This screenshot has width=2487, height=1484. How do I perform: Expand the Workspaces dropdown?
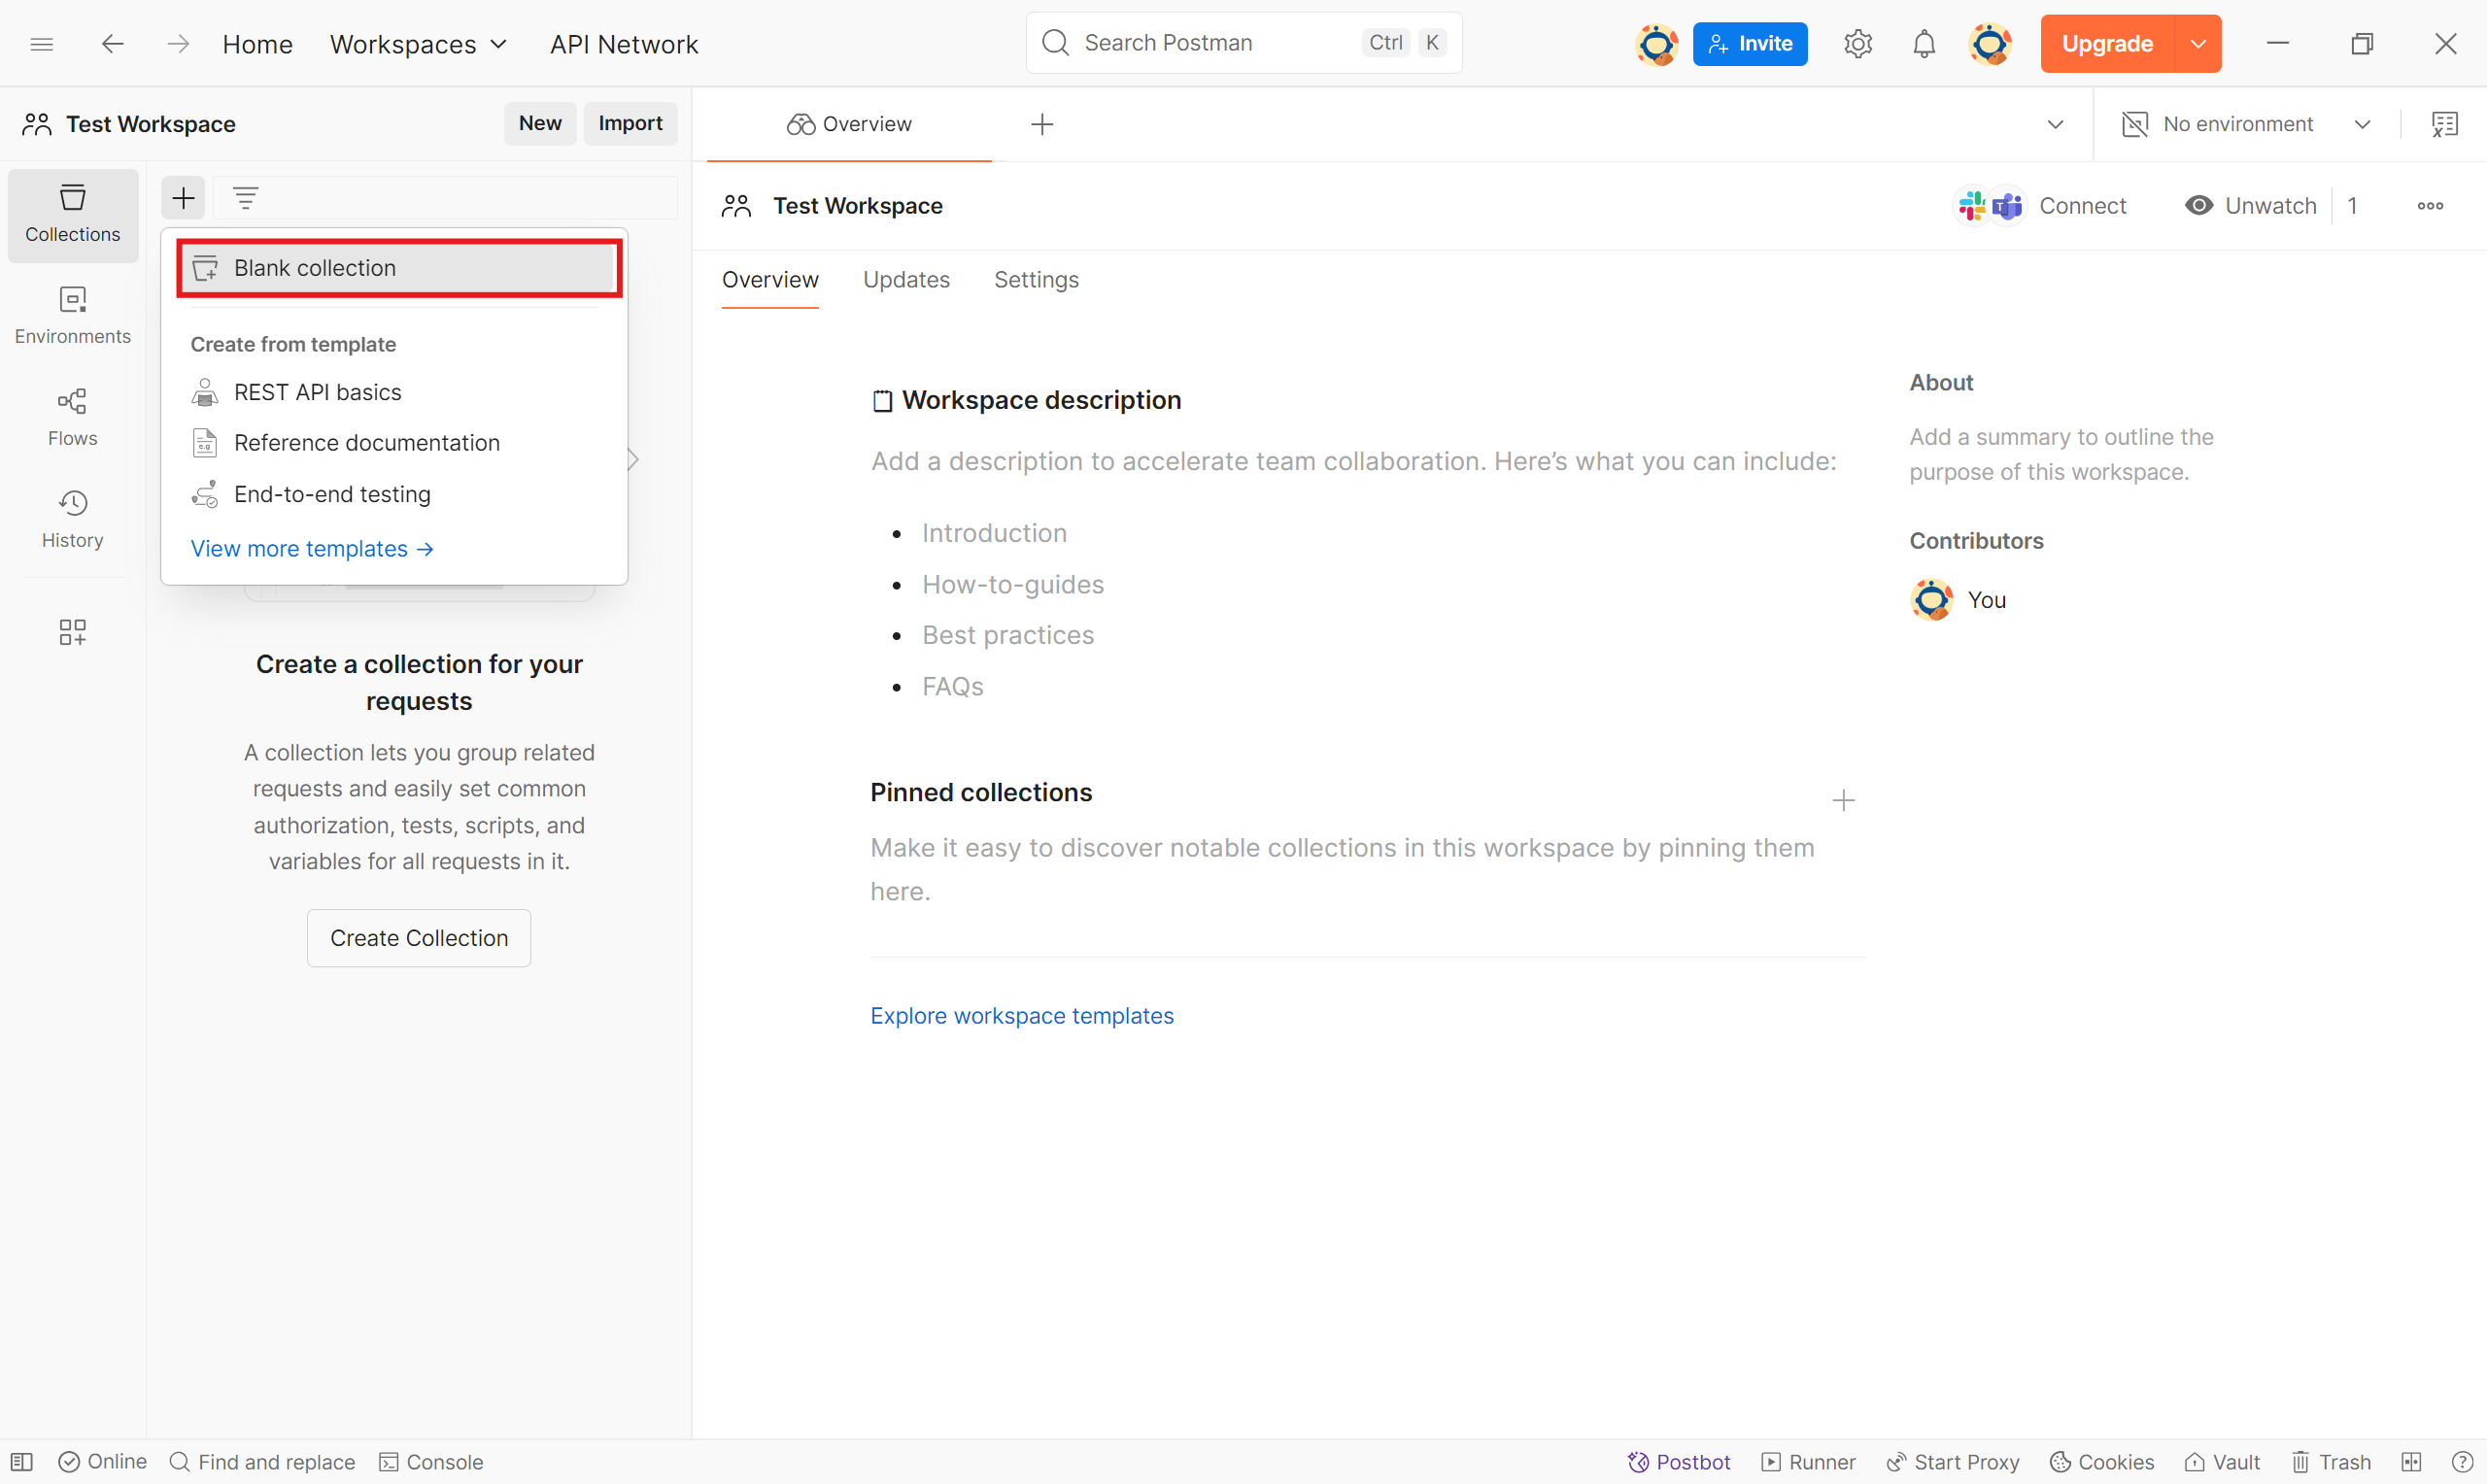[x=419, y=44]
